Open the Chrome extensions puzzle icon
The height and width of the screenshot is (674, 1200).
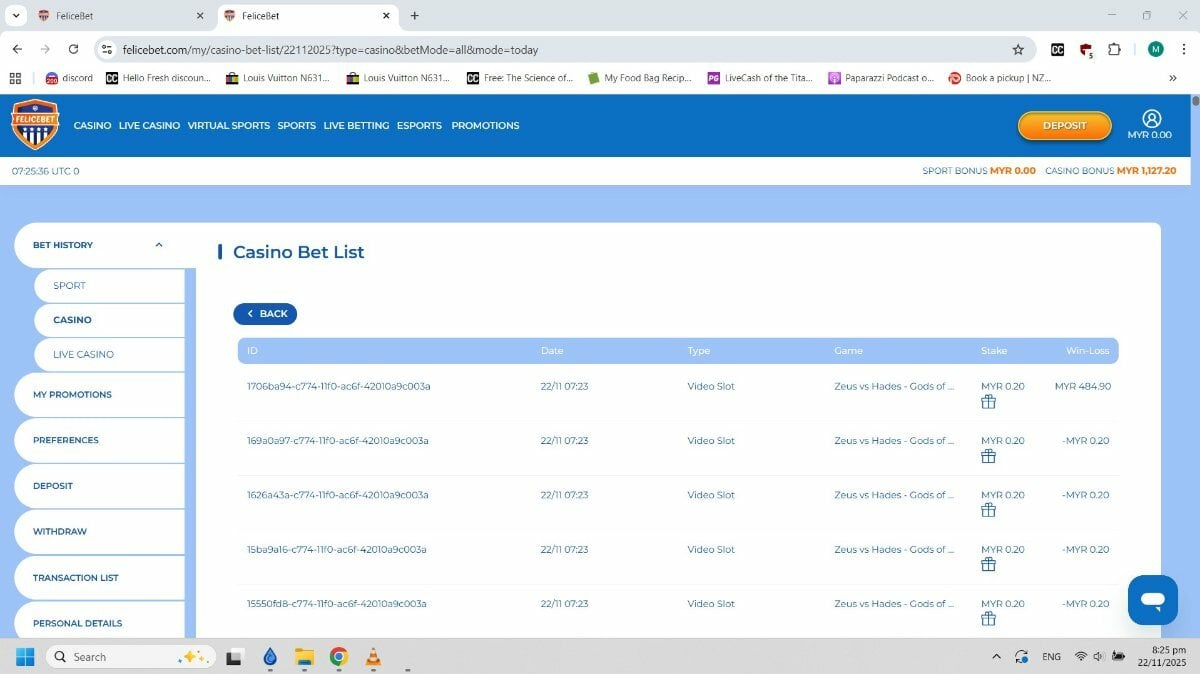[1114, 49]
